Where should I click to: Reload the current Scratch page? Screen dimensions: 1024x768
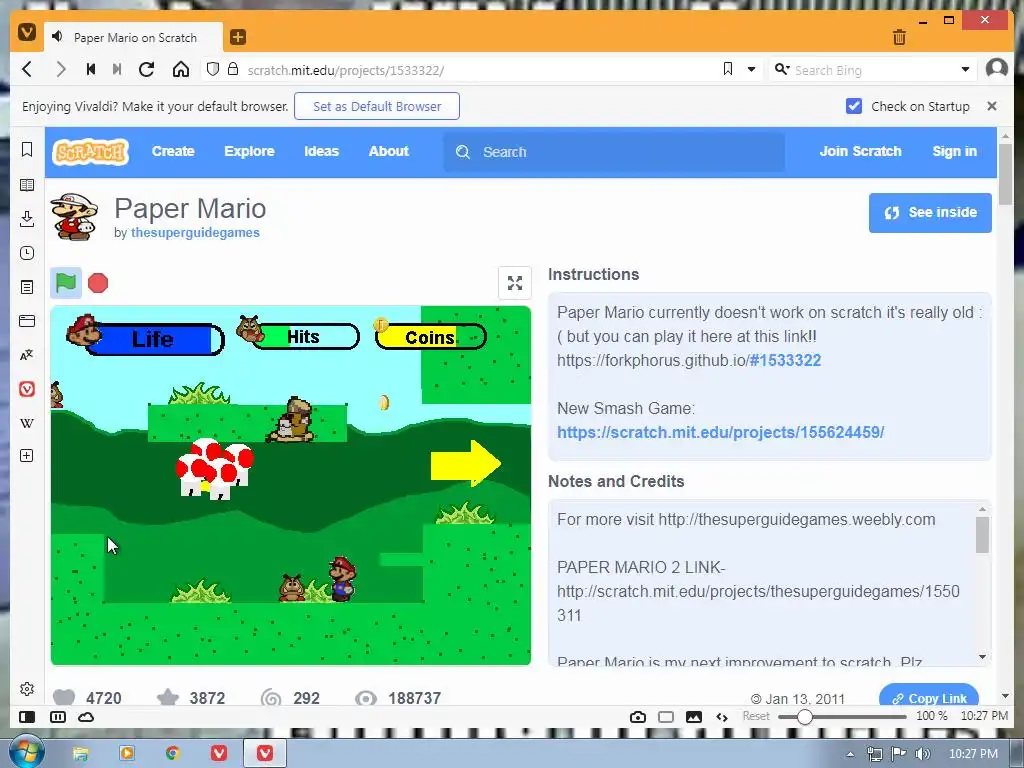146,69
